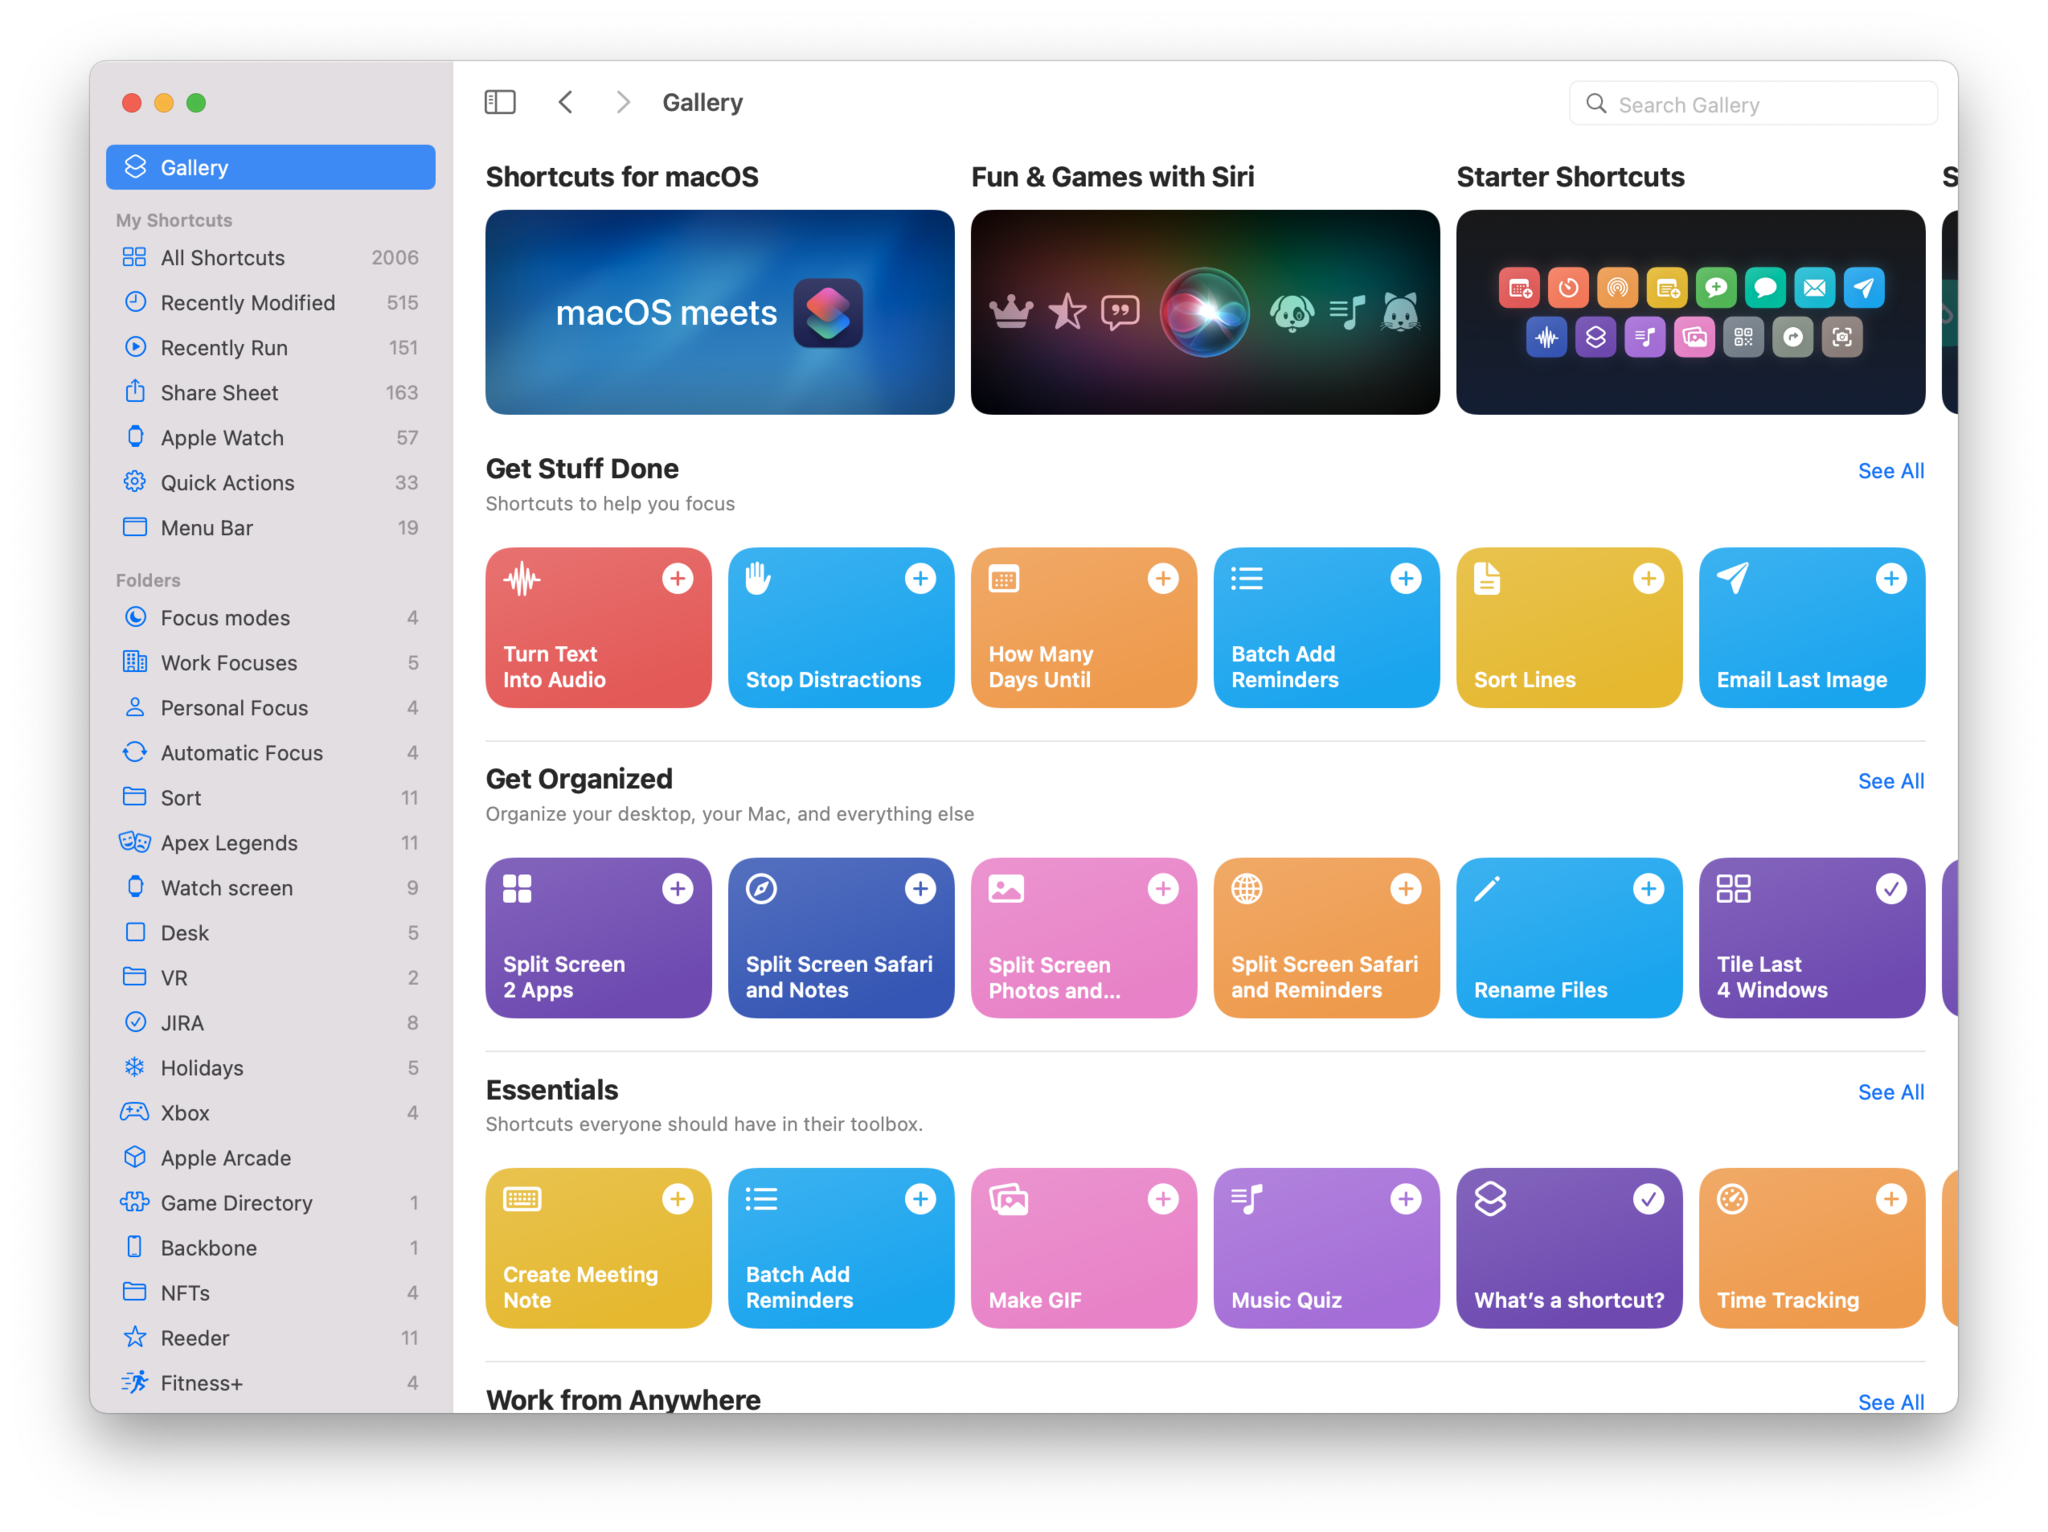The height and width of the screenshot is (1532, 2048).
Task: Open the Focus modes folder
Action: [271, 617]
